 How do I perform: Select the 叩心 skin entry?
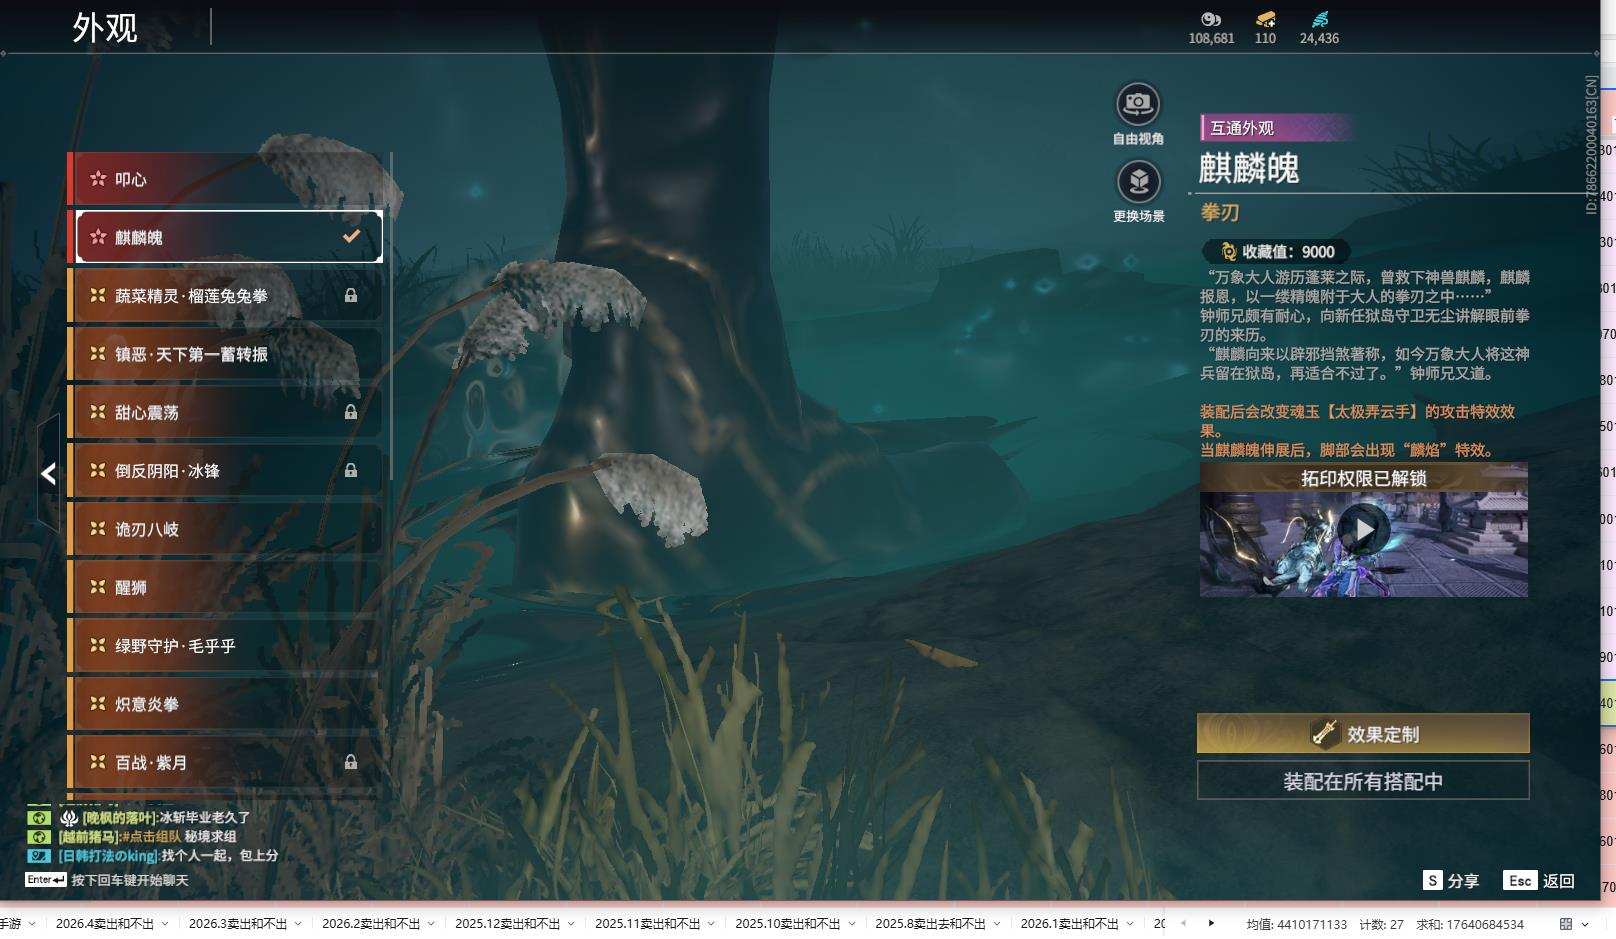point(225,179)
